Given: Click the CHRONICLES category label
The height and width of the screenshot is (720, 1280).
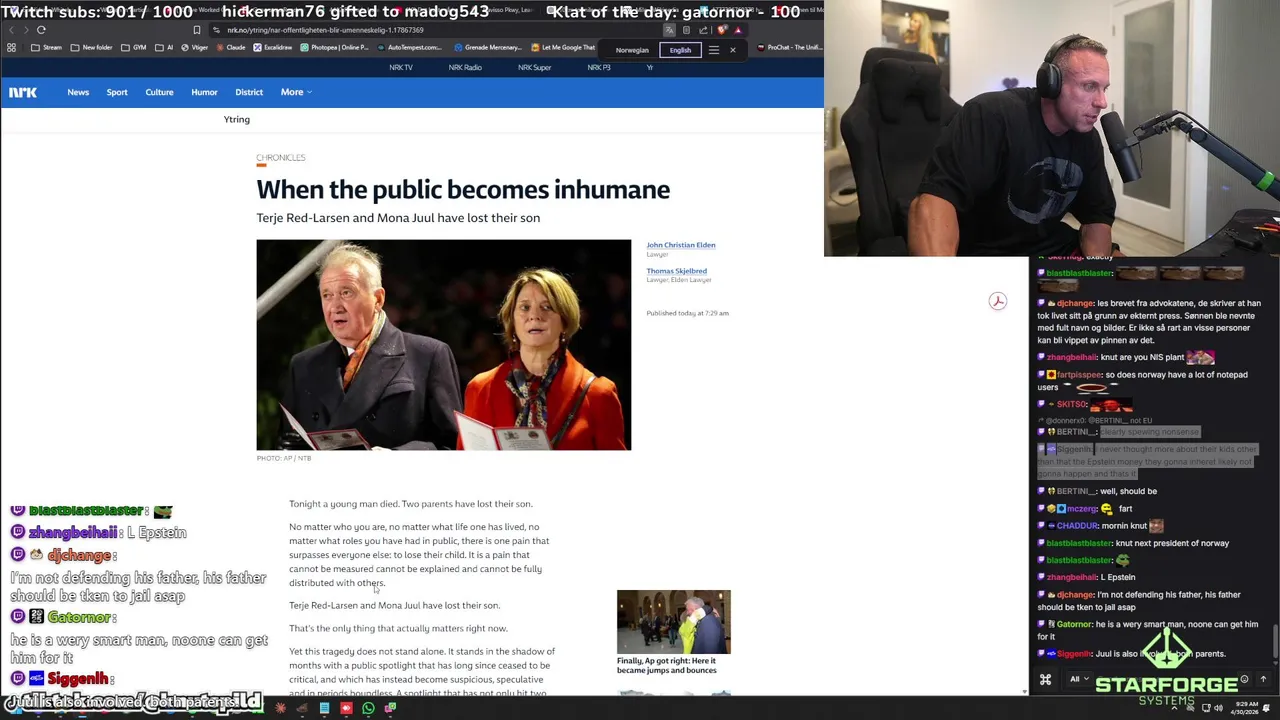Looking at the screenshot, I should [281, 157].
